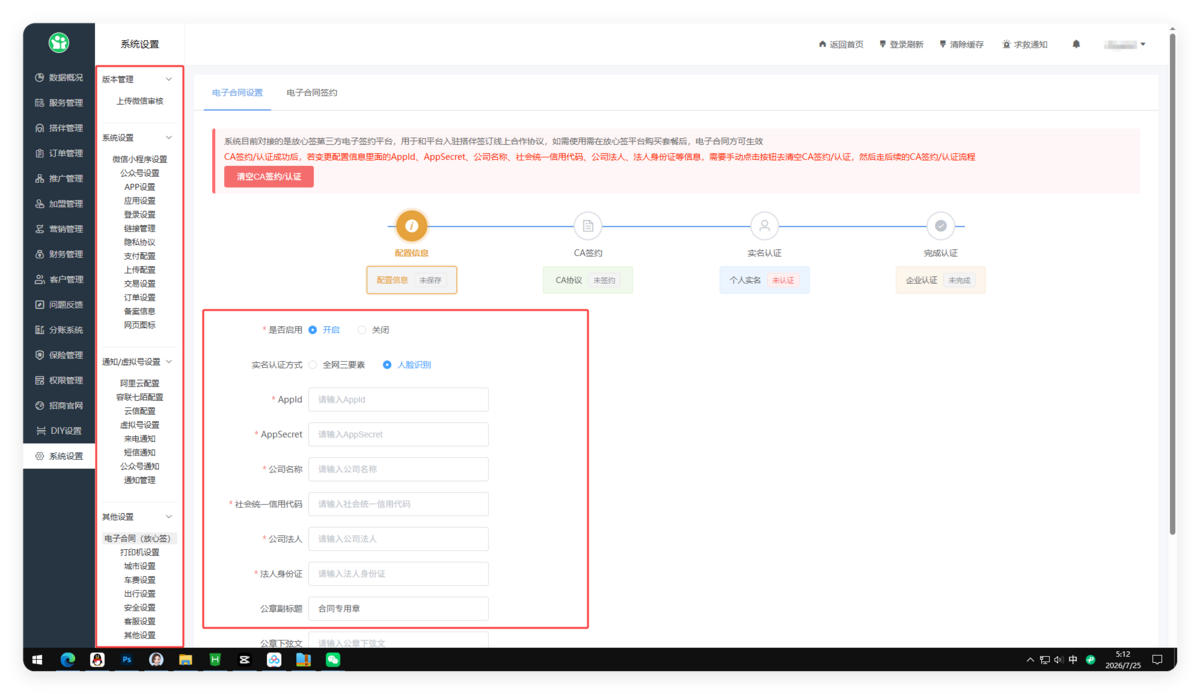1200x694 pixels.
Task: Open 加盟管理 sidebar section
Action: [x=59, y=204]
